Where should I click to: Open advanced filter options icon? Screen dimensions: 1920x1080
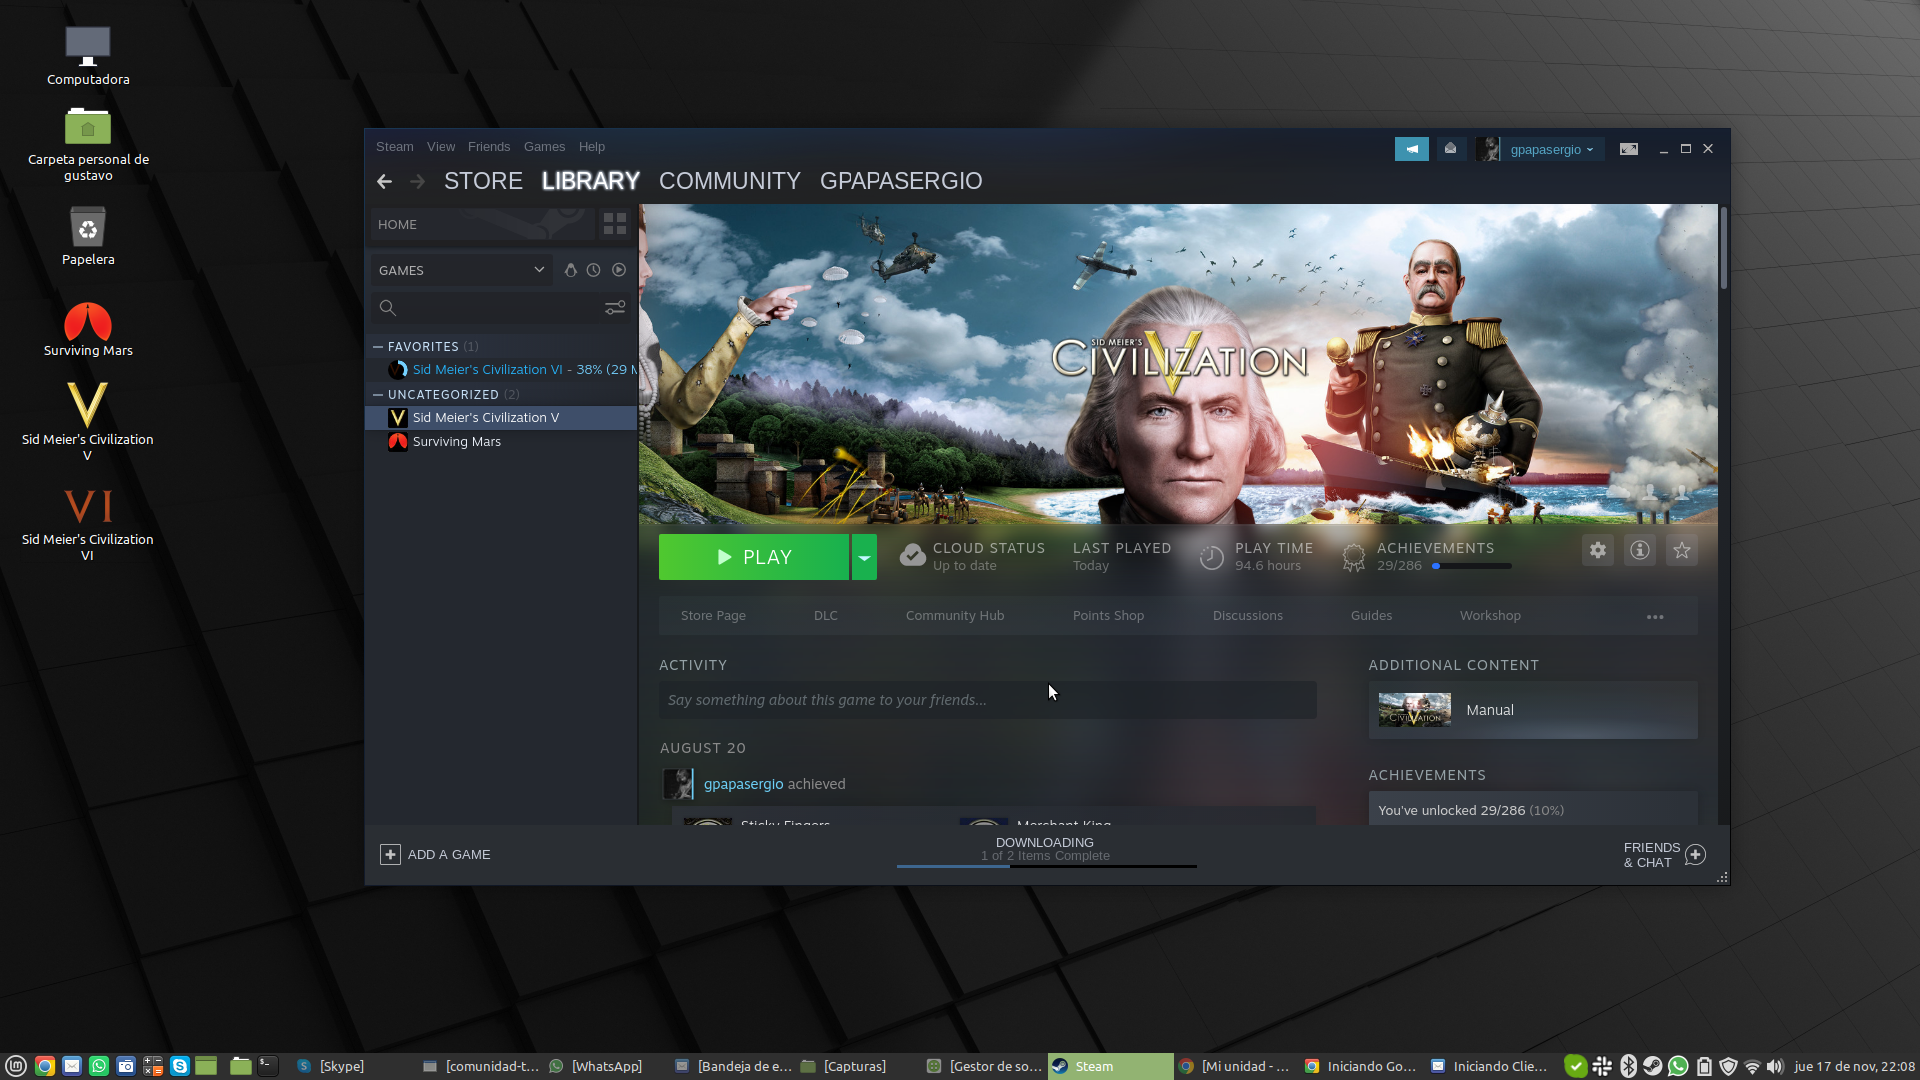615,308
